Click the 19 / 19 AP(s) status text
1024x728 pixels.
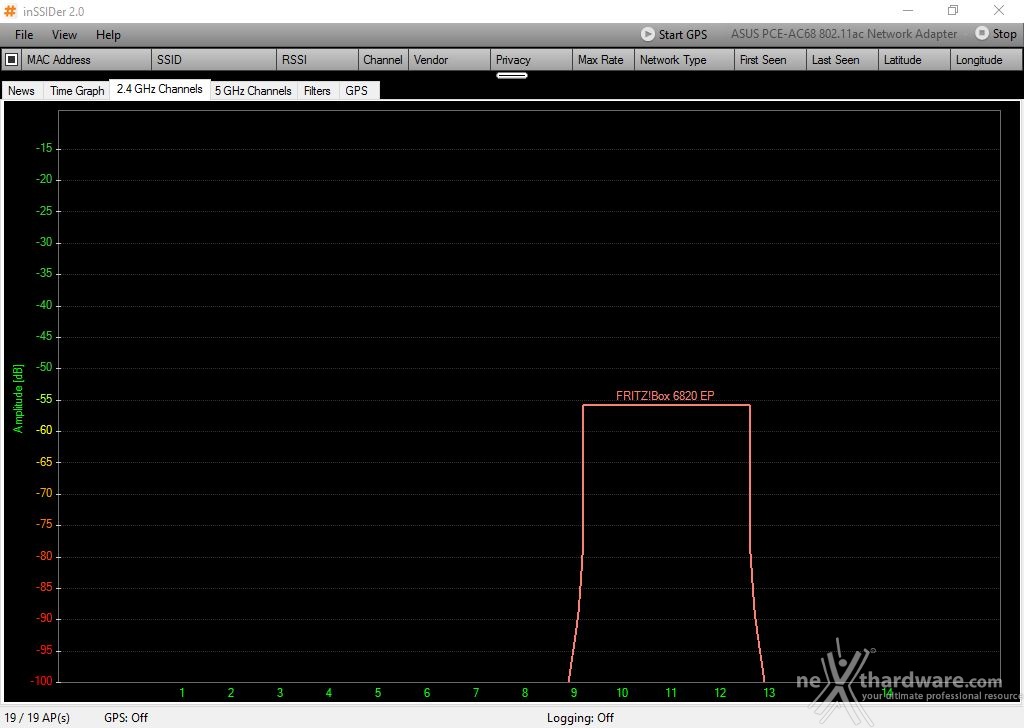(37, 718)
